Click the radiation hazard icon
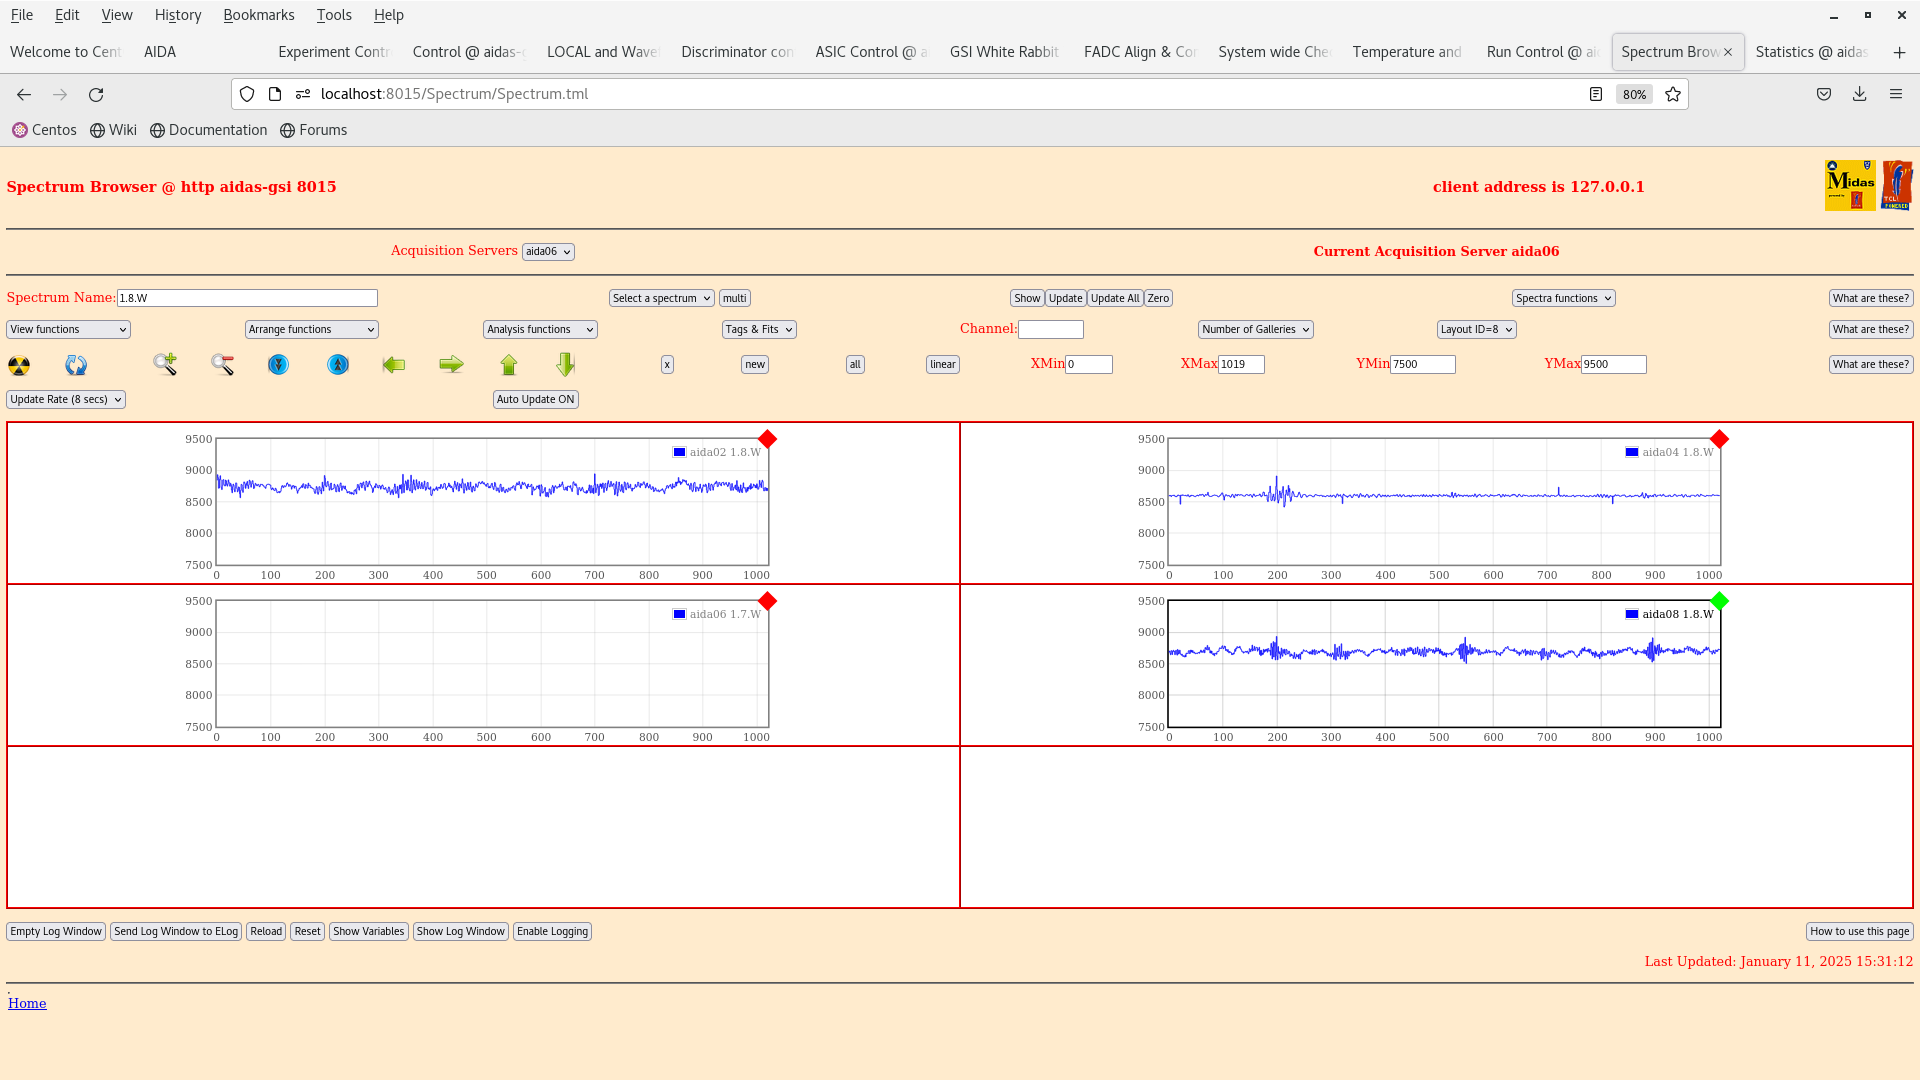Screen dimensions: 1920x1080 [19, 365]
